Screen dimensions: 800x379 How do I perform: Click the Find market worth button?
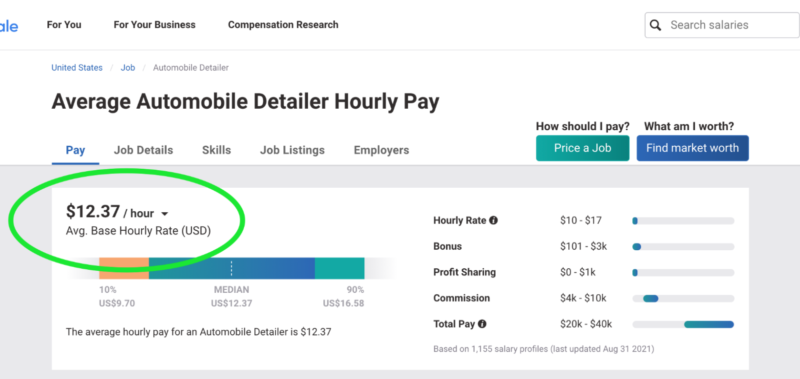point(692,148)
